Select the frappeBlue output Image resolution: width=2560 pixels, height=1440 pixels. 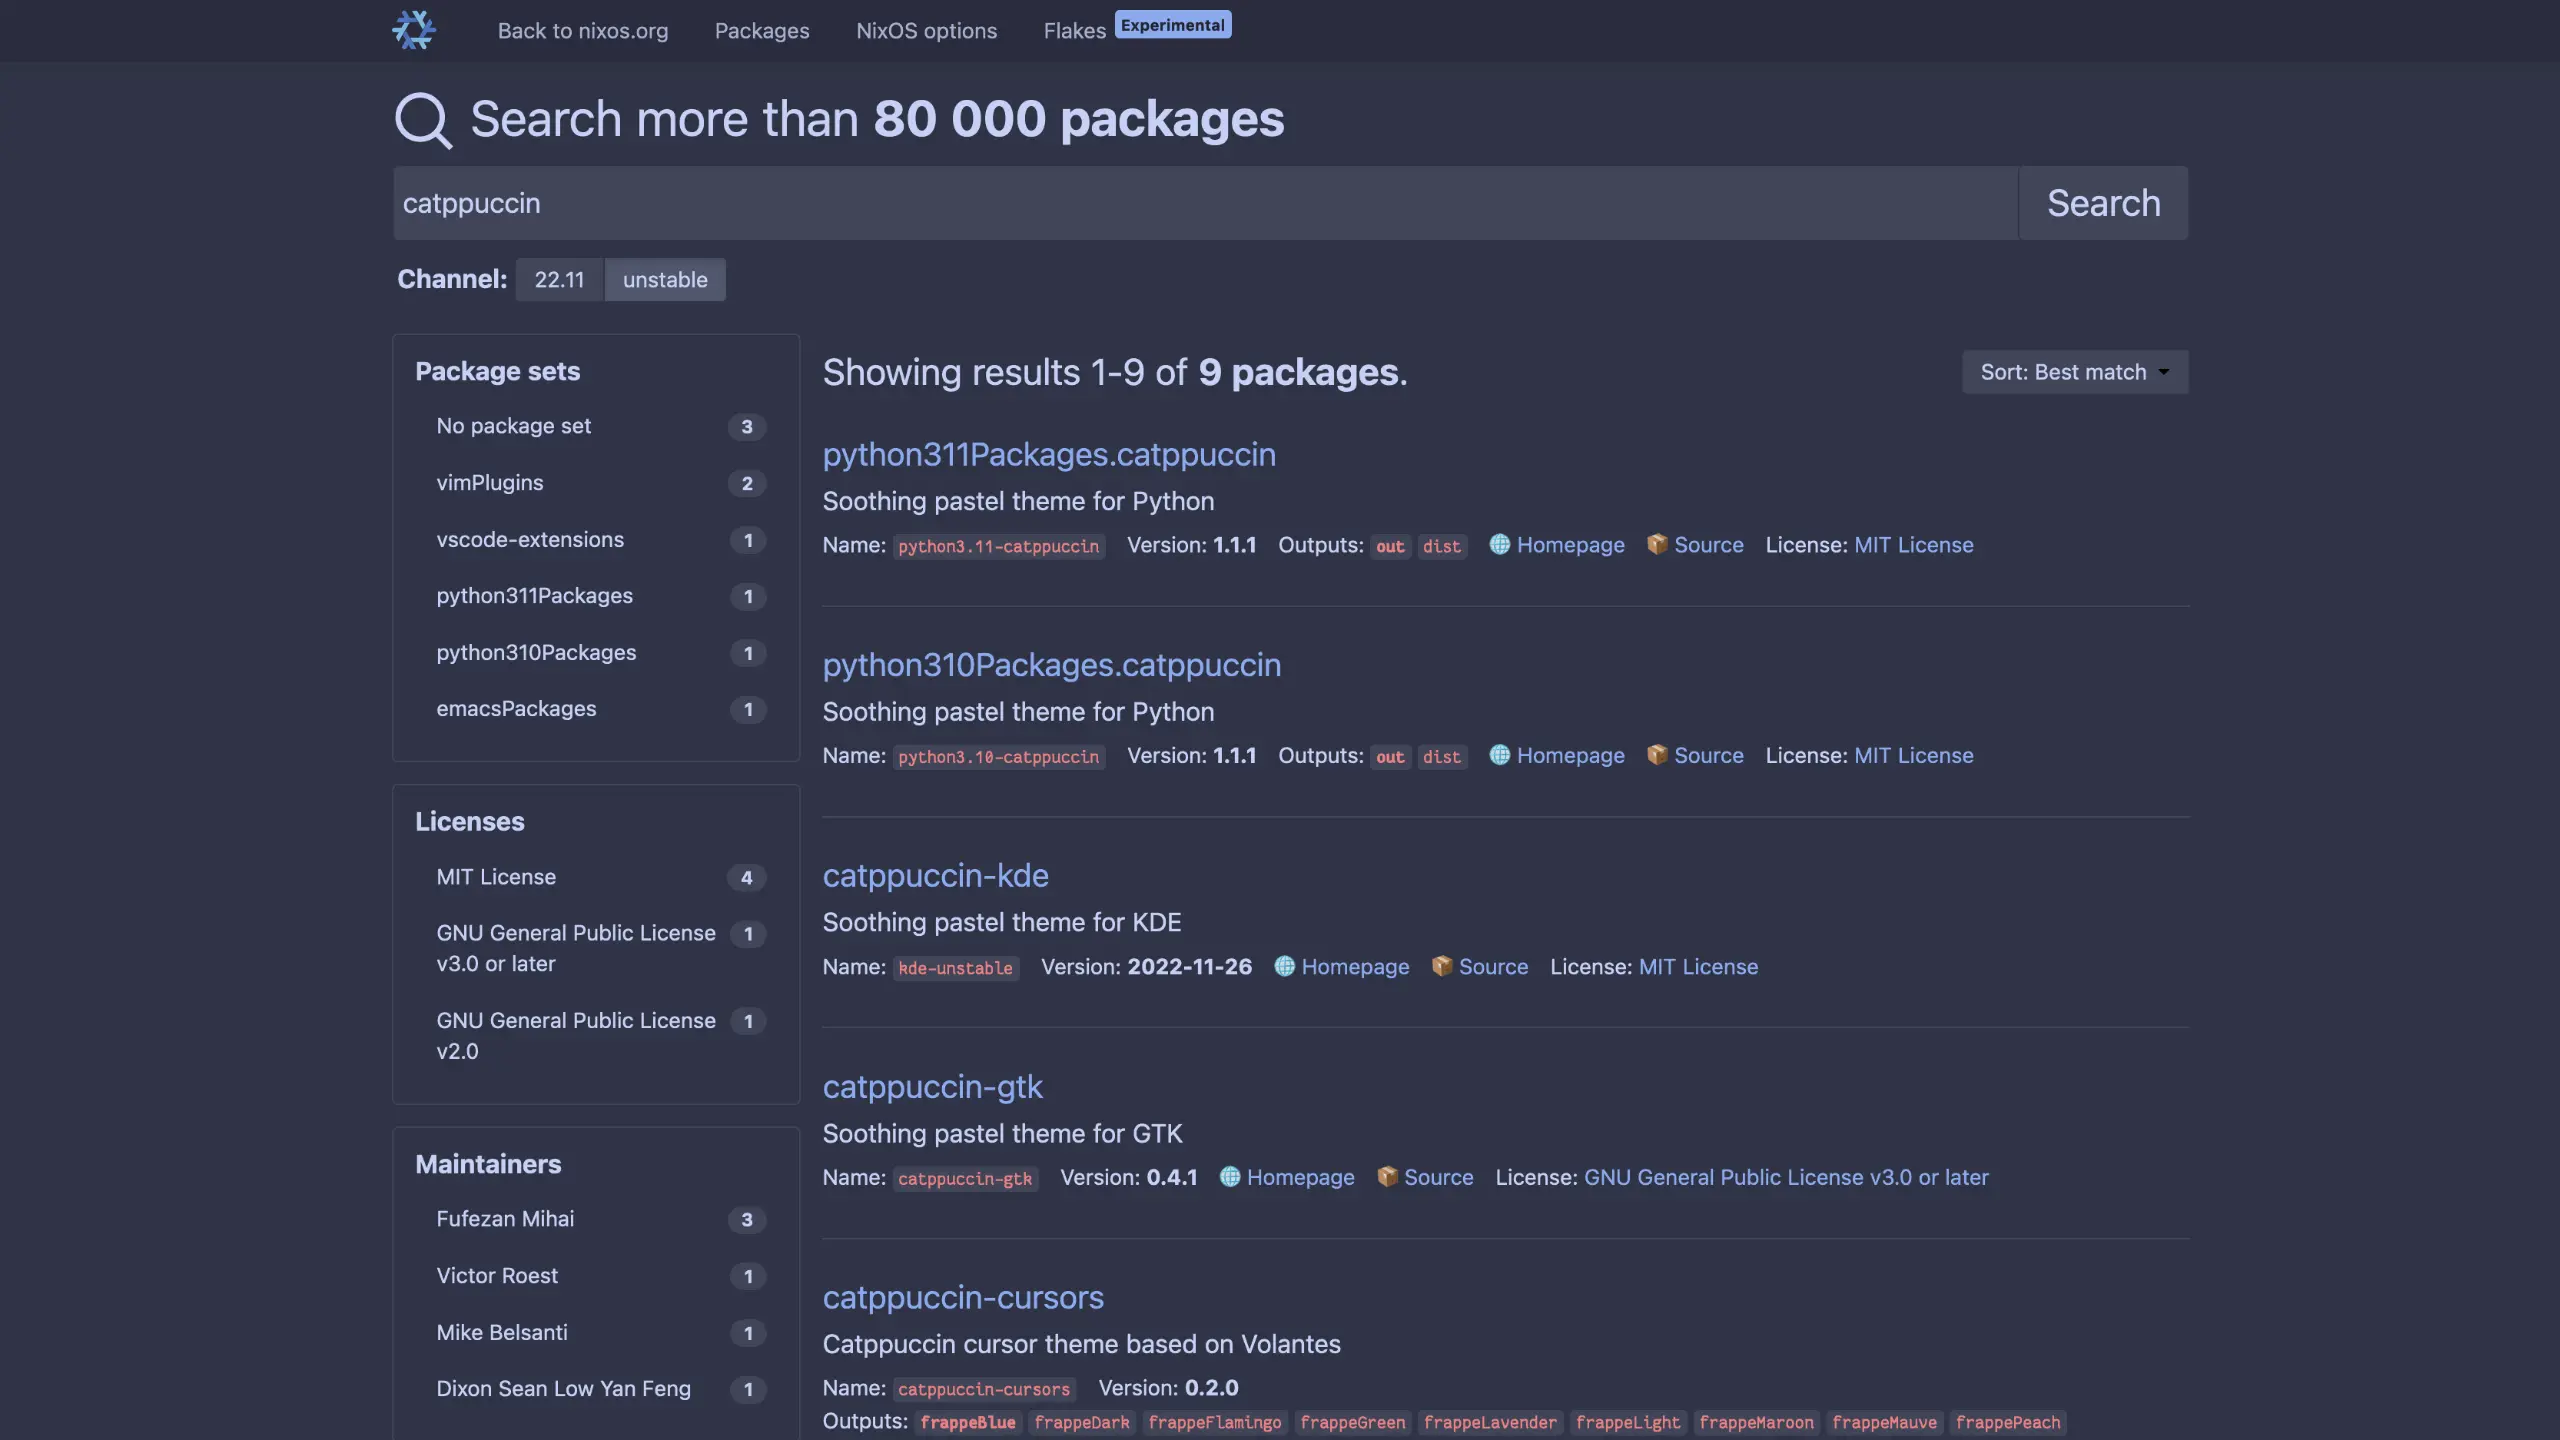click(x=967, y=1422)
